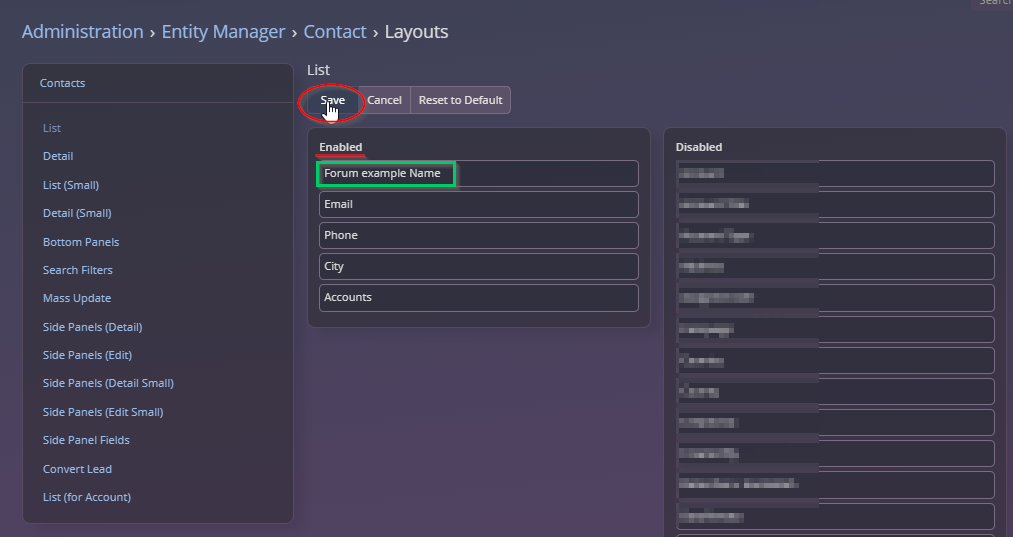This screenshot has height=537, width=1013.
Task: Open the Detail layout
Action: pos(57,156)
